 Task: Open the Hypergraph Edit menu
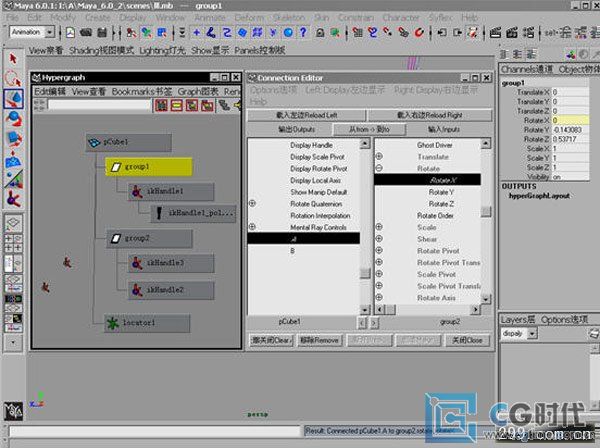click(50, 91)
